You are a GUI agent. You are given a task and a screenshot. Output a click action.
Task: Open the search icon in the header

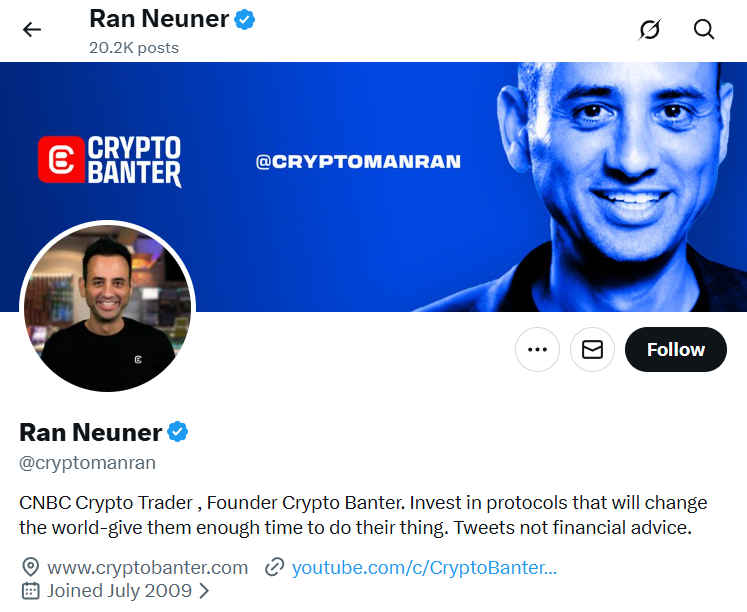[704, 29]
